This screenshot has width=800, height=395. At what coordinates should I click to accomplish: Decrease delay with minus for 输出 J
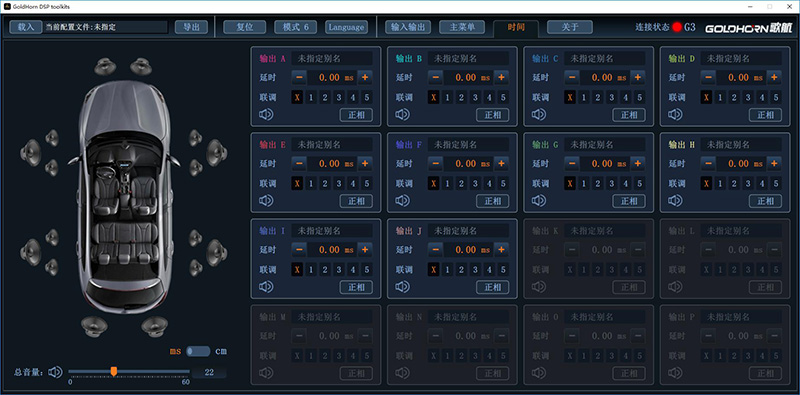tap(435, 250)
